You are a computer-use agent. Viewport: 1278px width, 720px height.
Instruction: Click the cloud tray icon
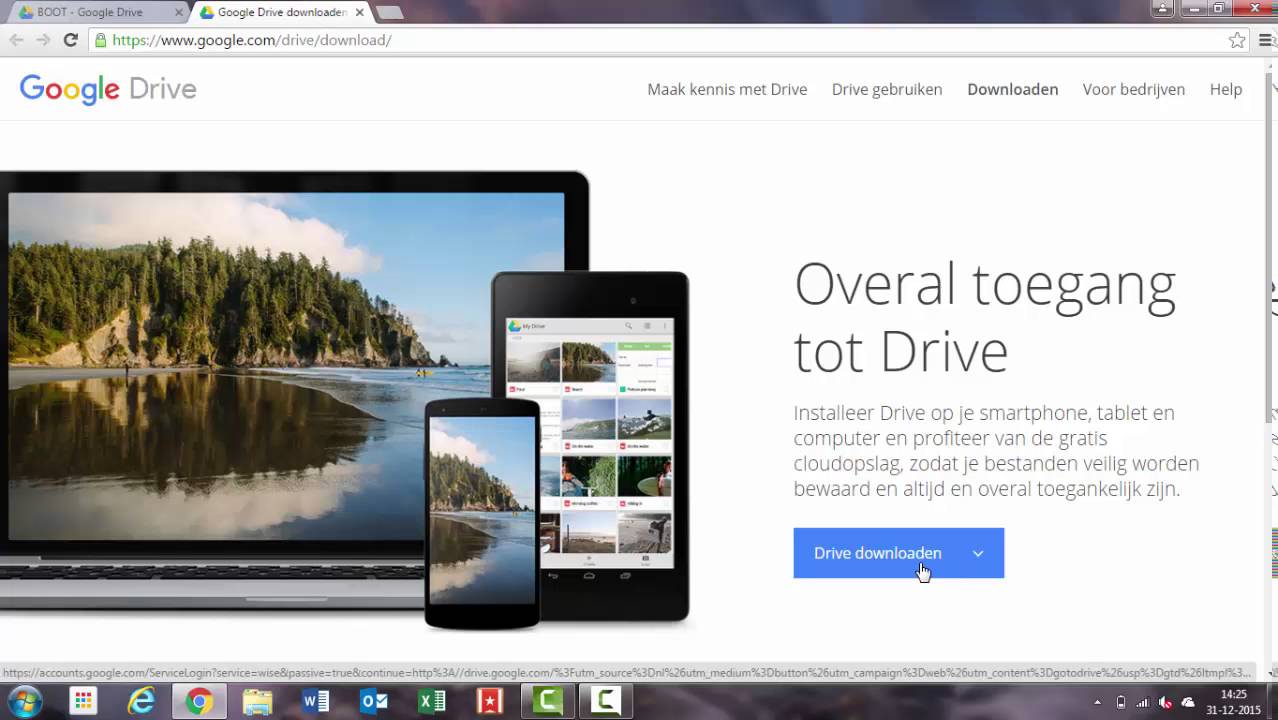click(x=1188, y=702)
